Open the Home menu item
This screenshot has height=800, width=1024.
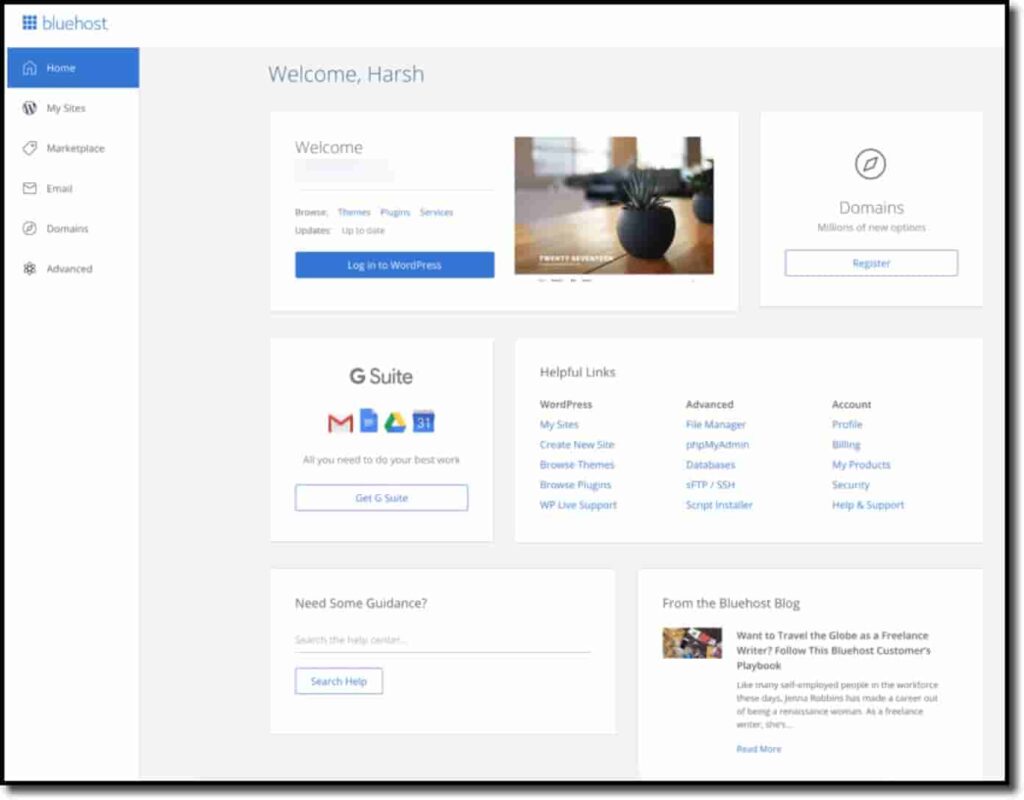pyautogui.click(x=73, y=68)
